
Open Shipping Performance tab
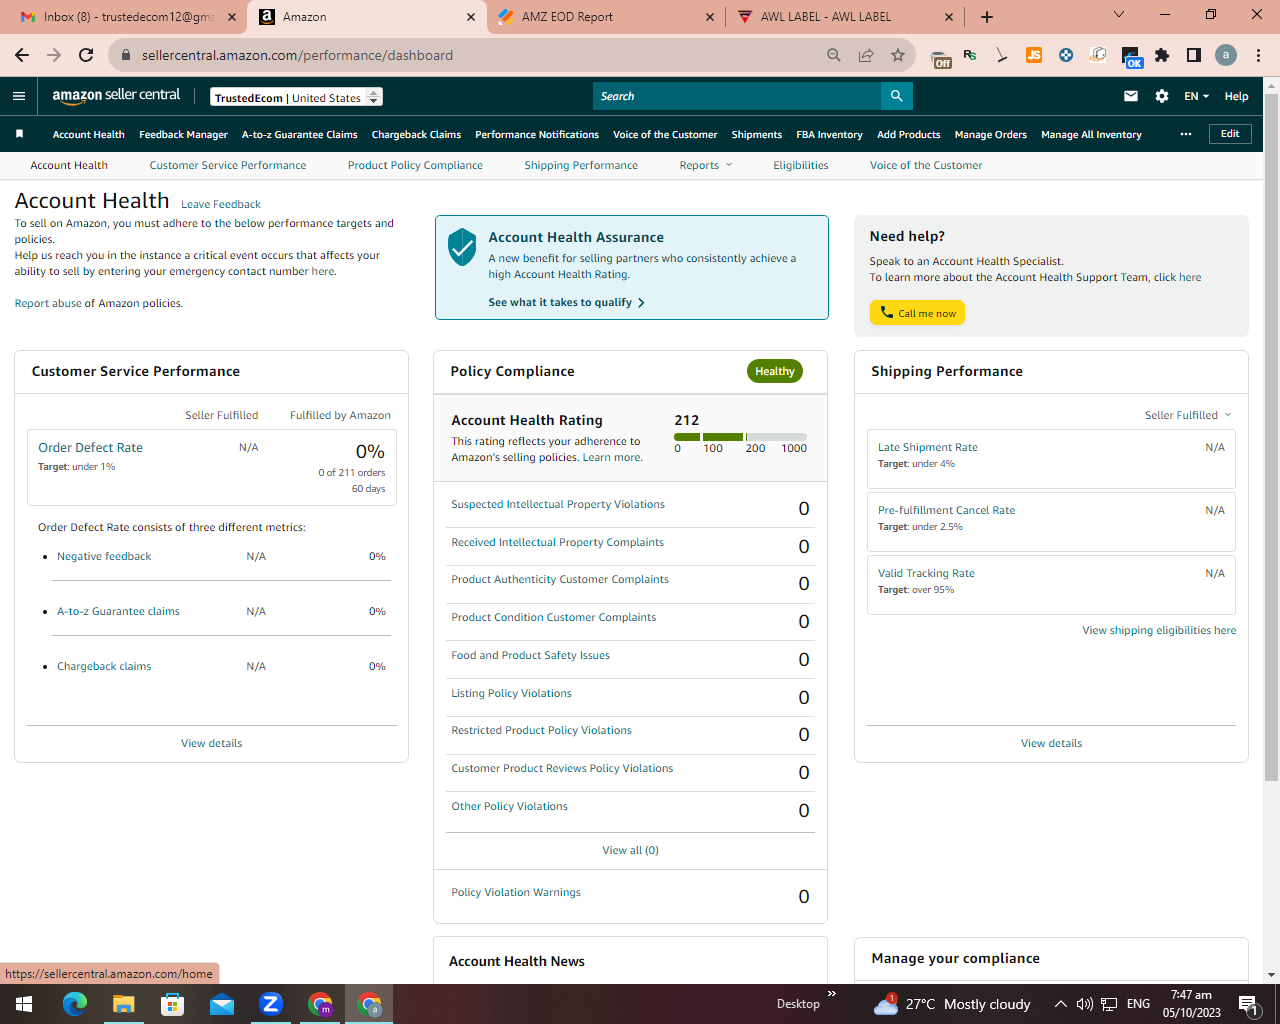[581, 165]
